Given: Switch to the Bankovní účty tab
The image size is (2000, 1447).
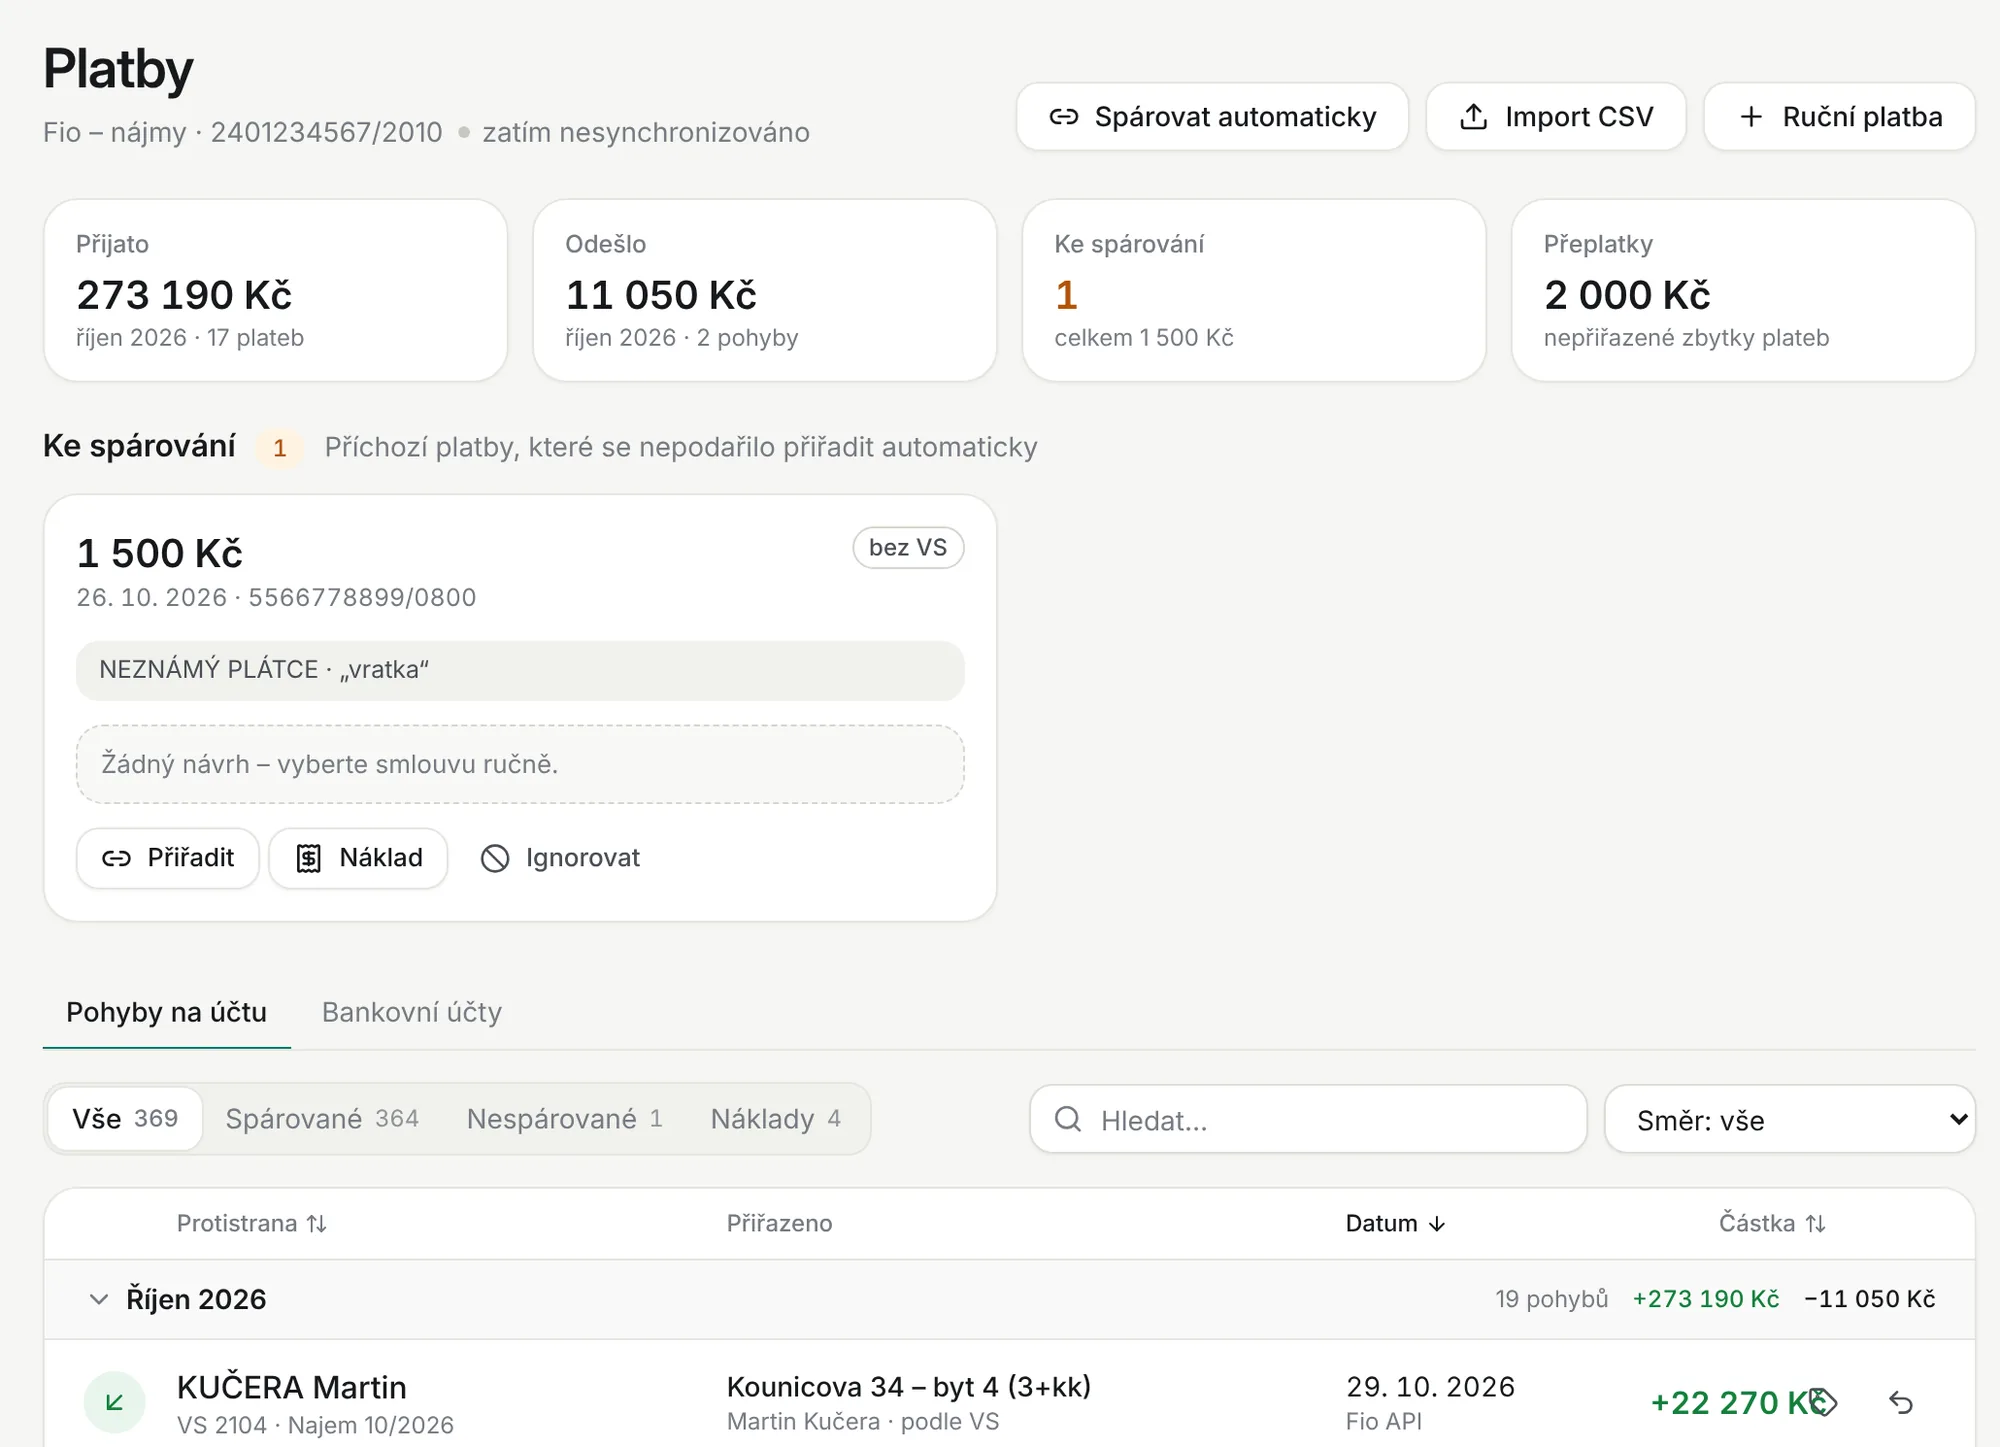Looking at the screenshot, I should (412, 1012).
